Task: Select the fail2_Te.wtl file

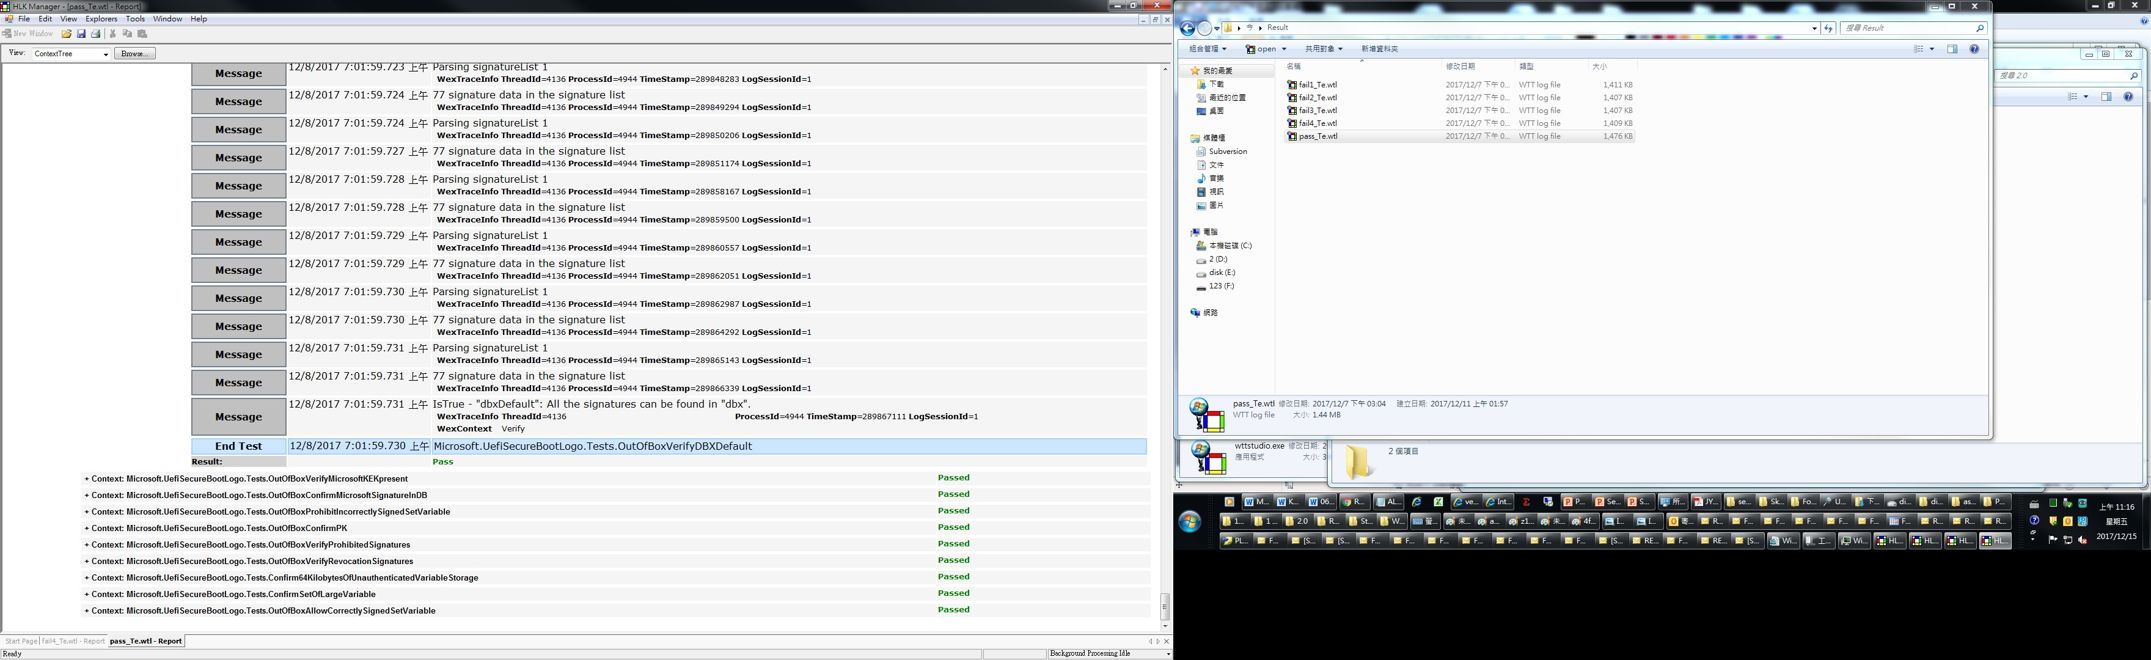Action: [1318, 98]
